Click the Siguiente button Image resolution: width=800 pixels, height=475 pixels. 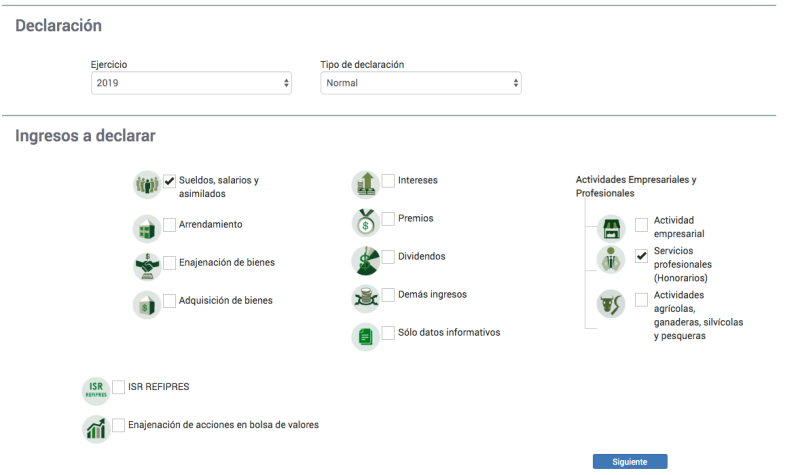tap(630, 462)
